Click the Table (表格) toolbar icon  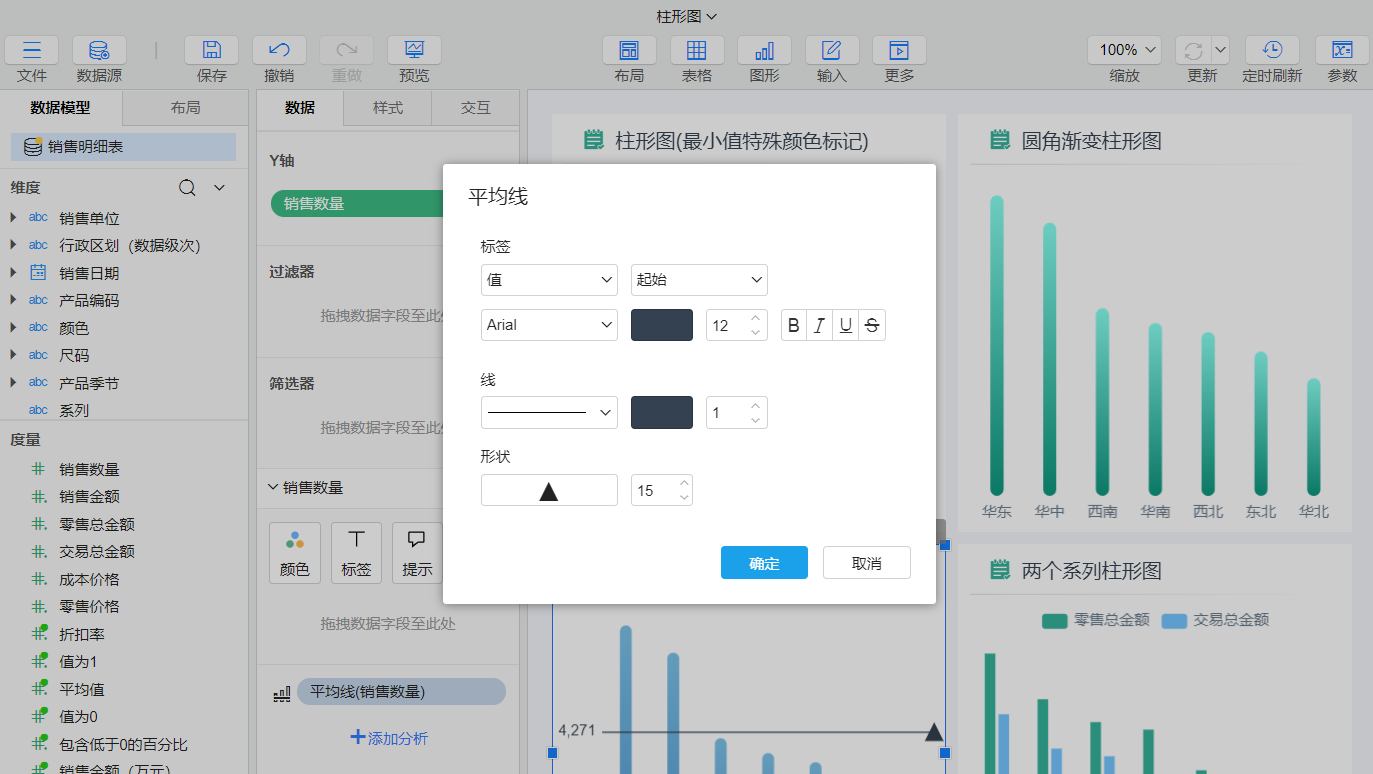[697, 51]
